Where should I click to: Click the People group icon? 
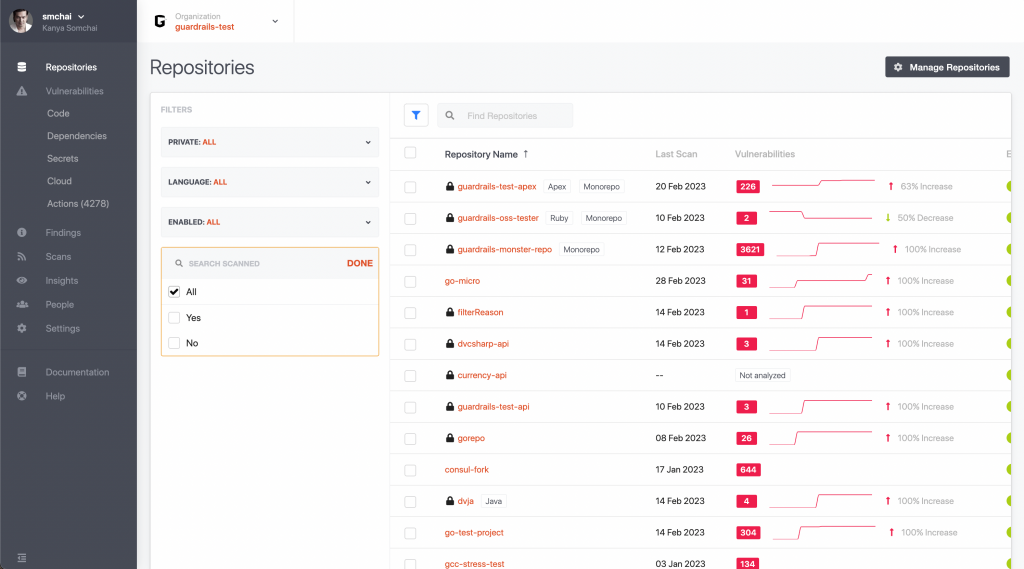[22, 304]
